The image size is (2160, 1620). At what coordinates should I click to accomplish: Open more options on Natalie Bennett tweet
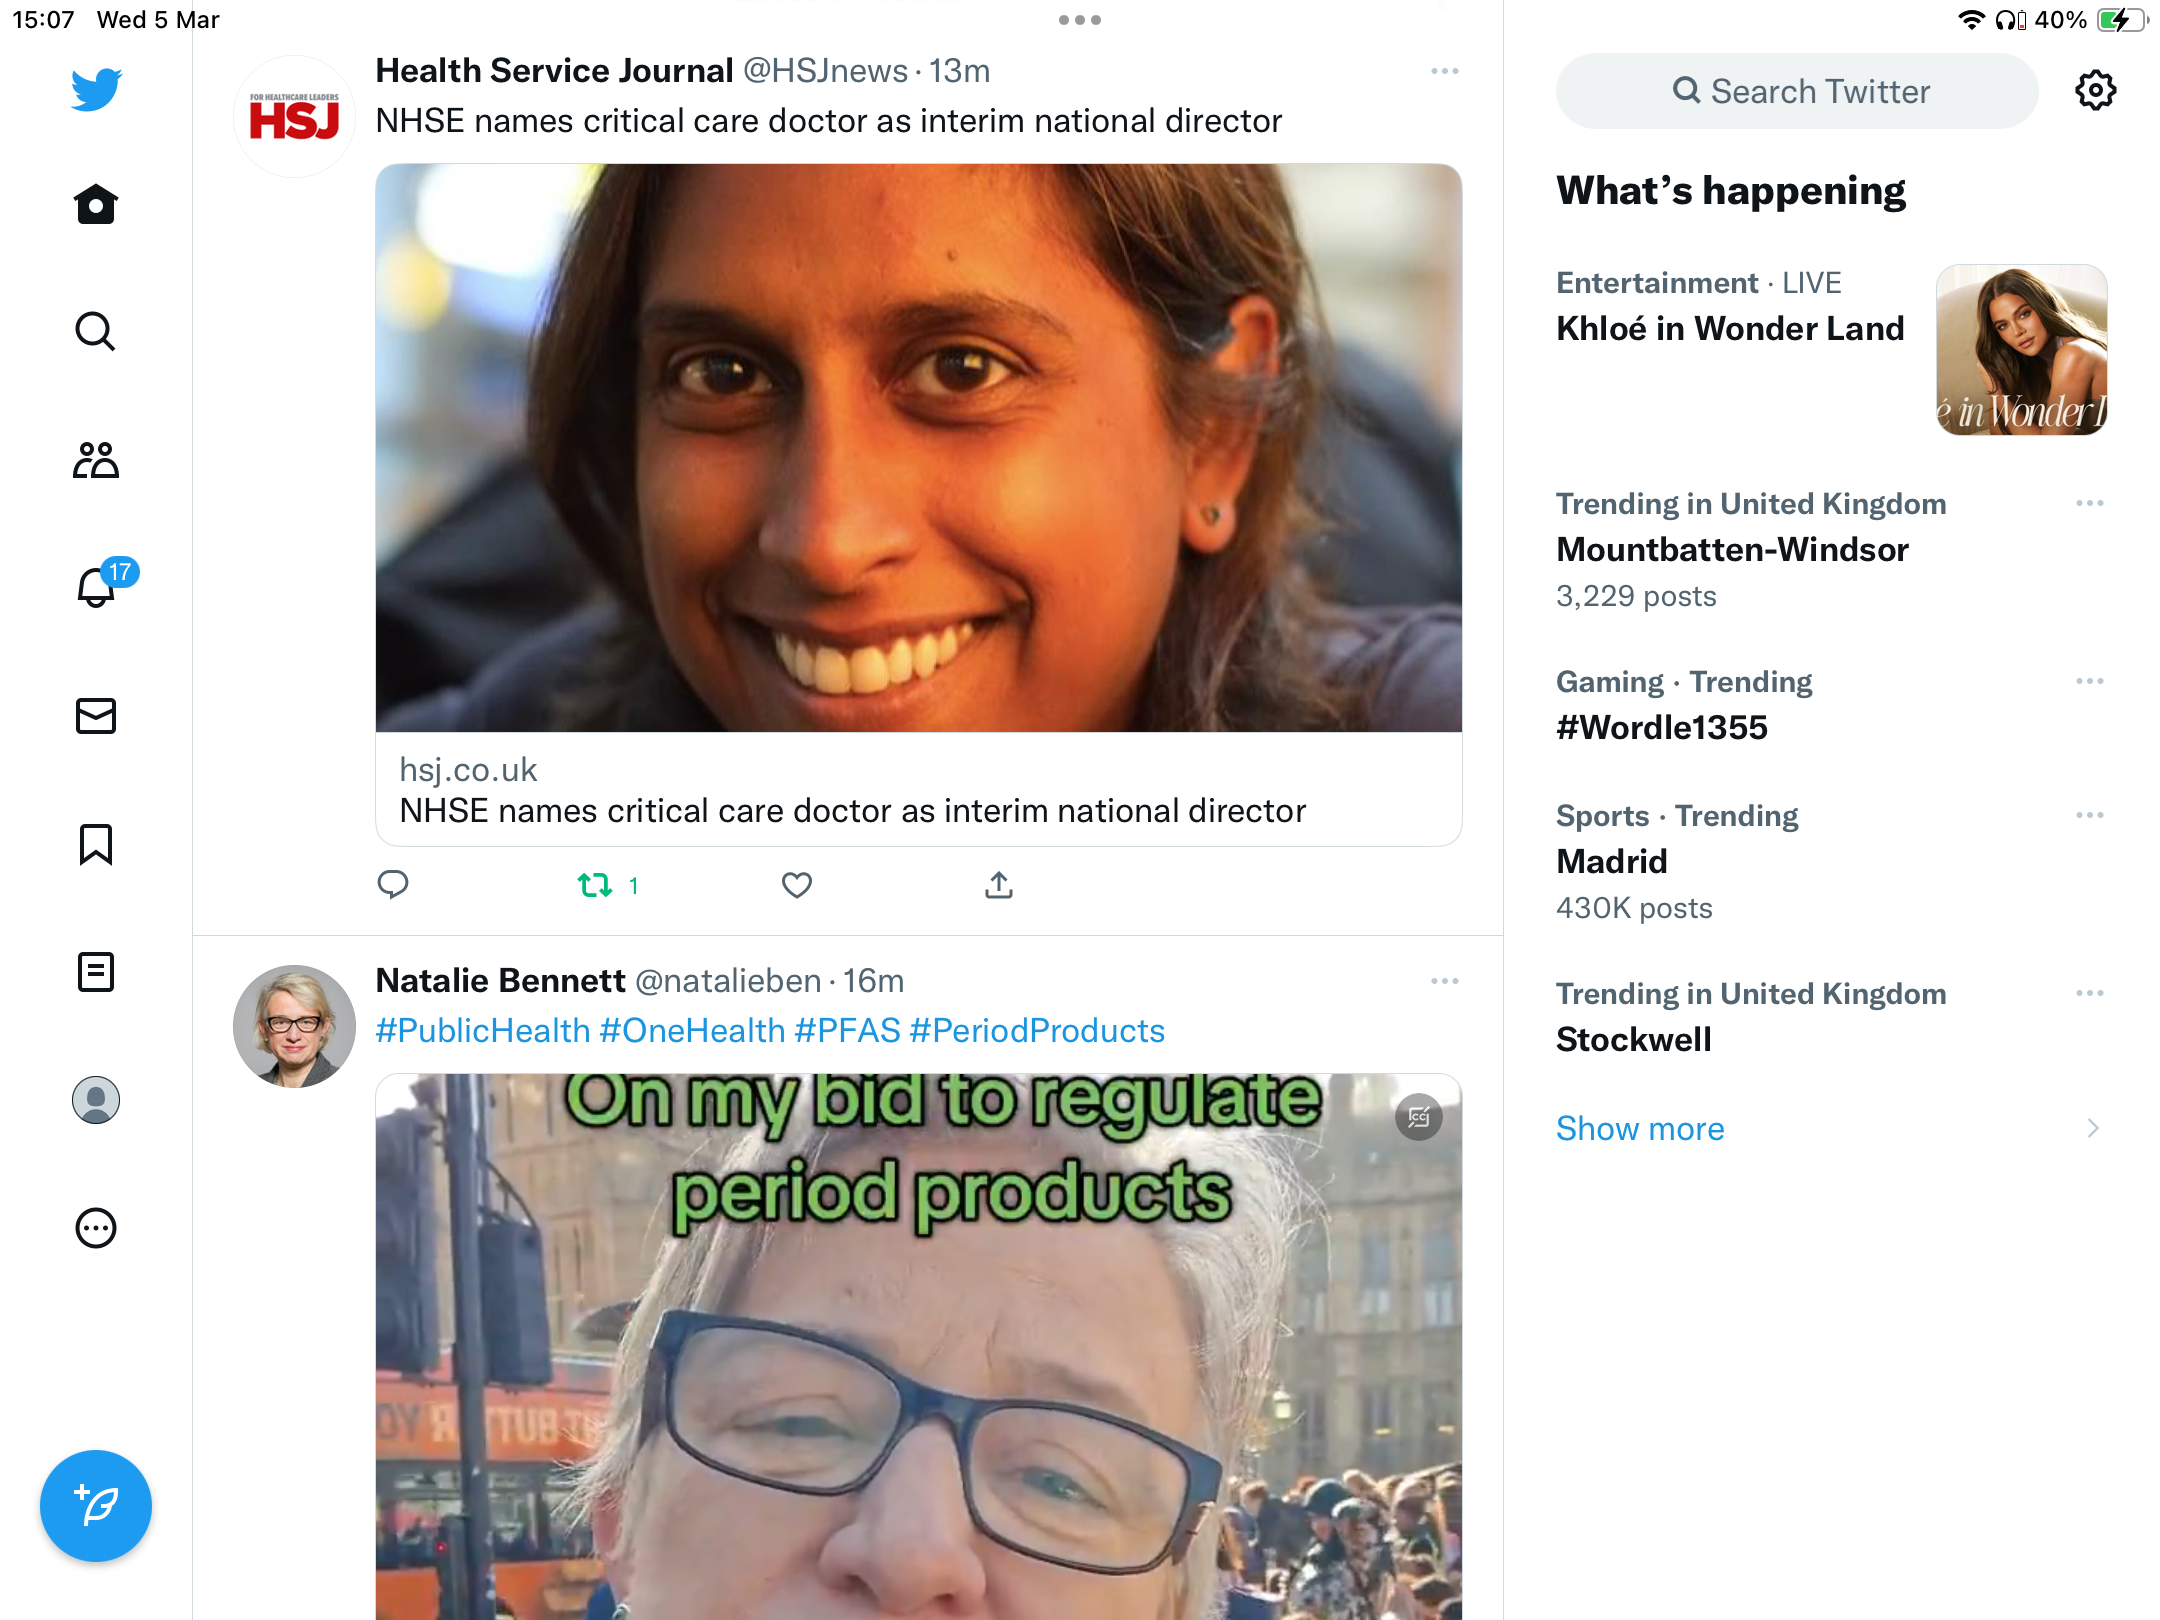[1445, 981]
